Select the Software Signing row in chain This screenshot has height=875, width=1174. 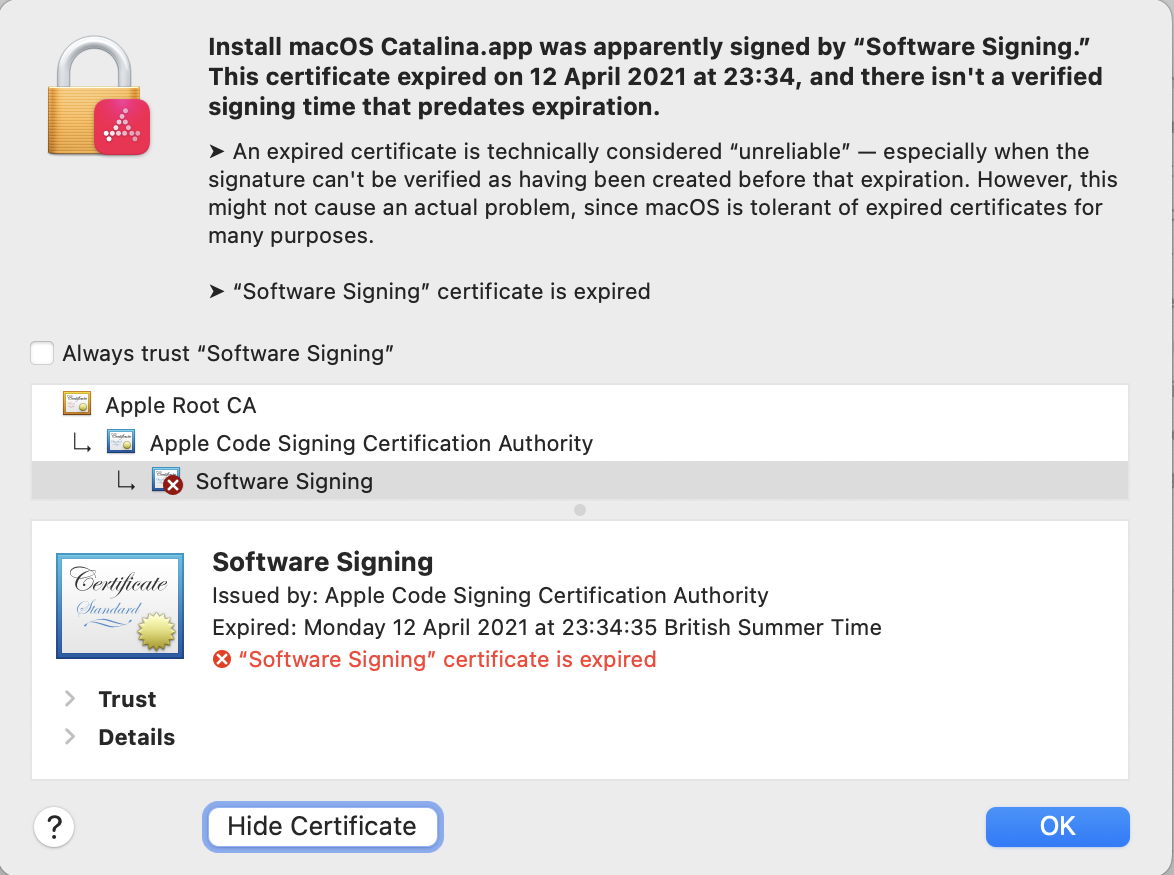284,481
